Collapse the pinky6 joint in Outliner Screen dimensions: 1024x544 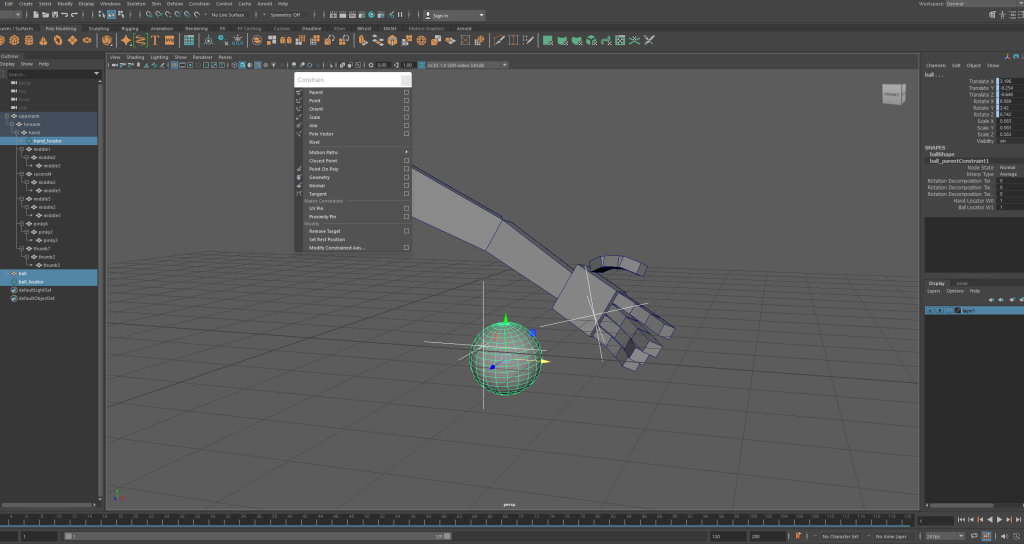coord(21,224)
